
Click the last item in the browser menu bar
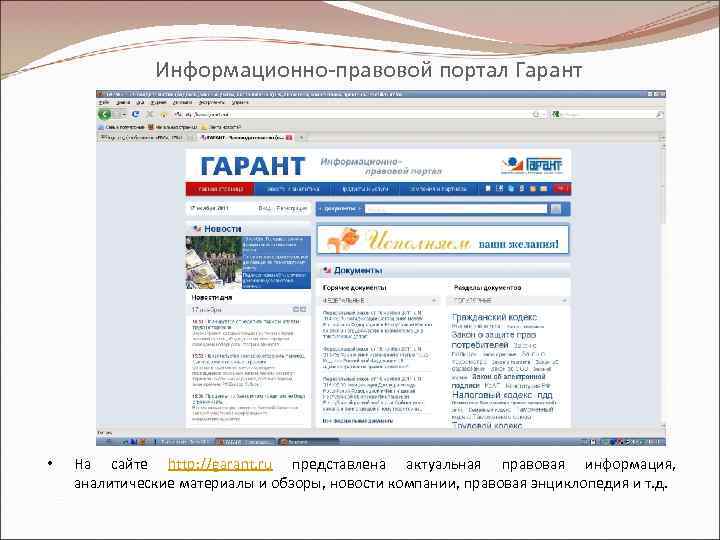click(240, 102)
